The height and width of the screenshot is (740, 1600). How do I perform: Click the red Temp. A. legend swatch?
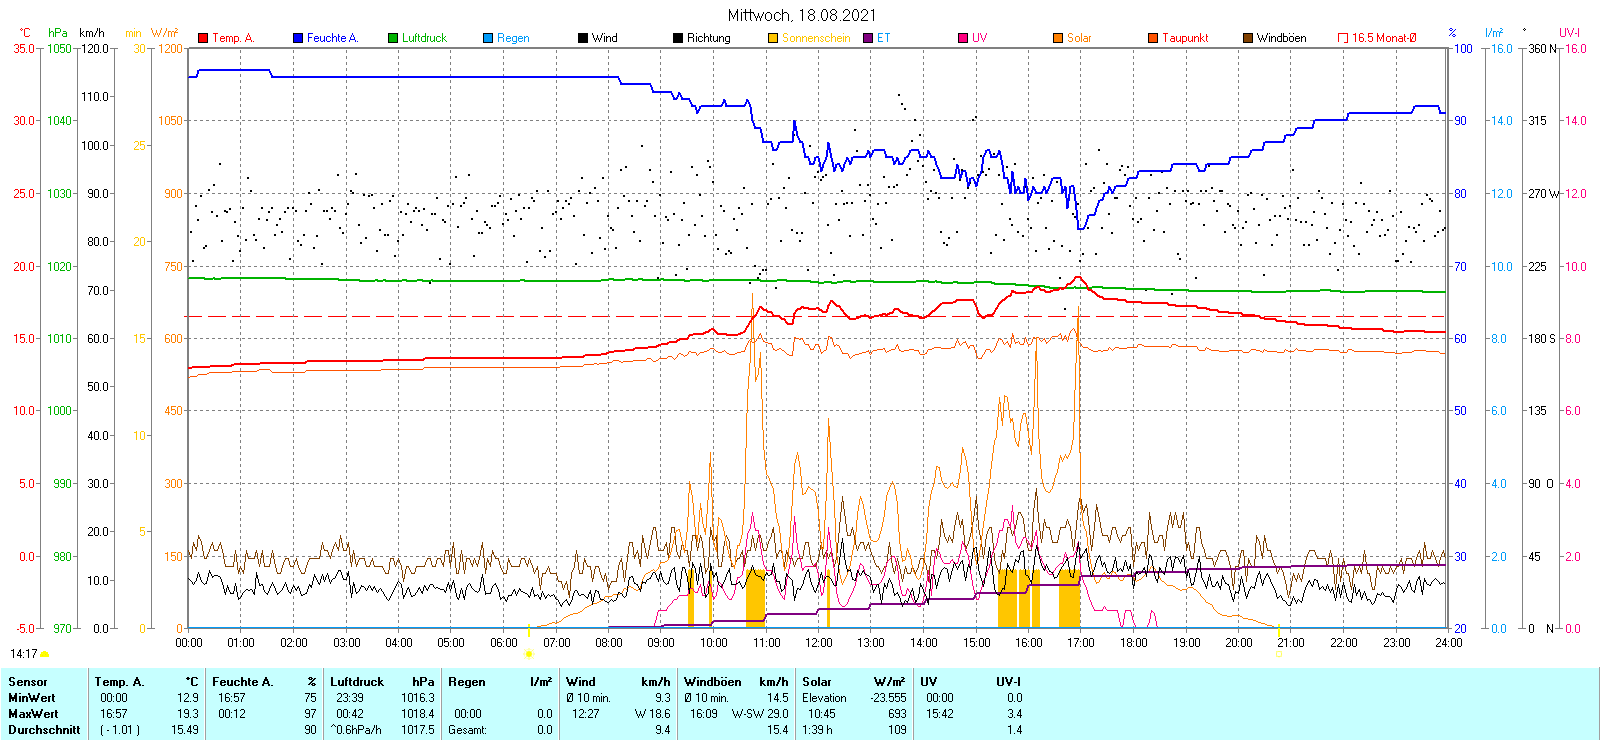pyautogui.click(x=203, y=38)
